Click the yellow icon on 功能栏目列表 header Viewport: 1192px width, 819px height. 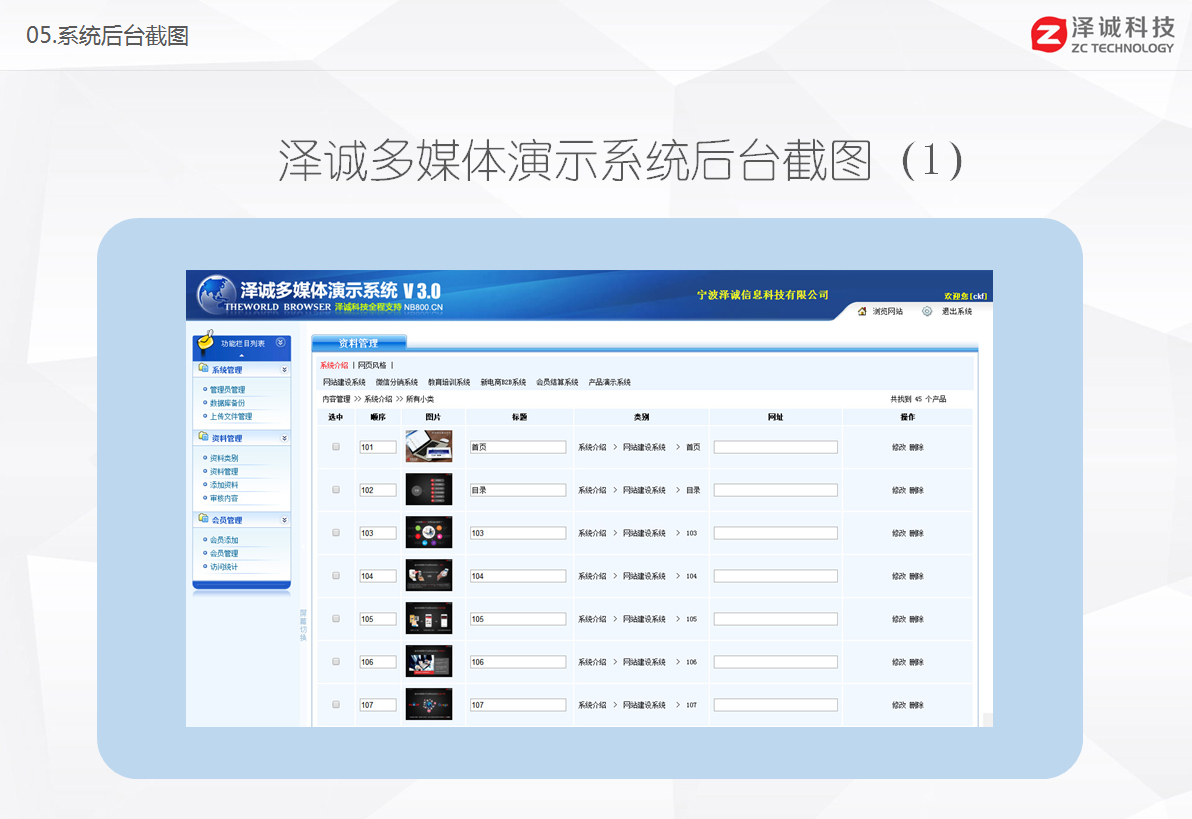click(206, 341)
